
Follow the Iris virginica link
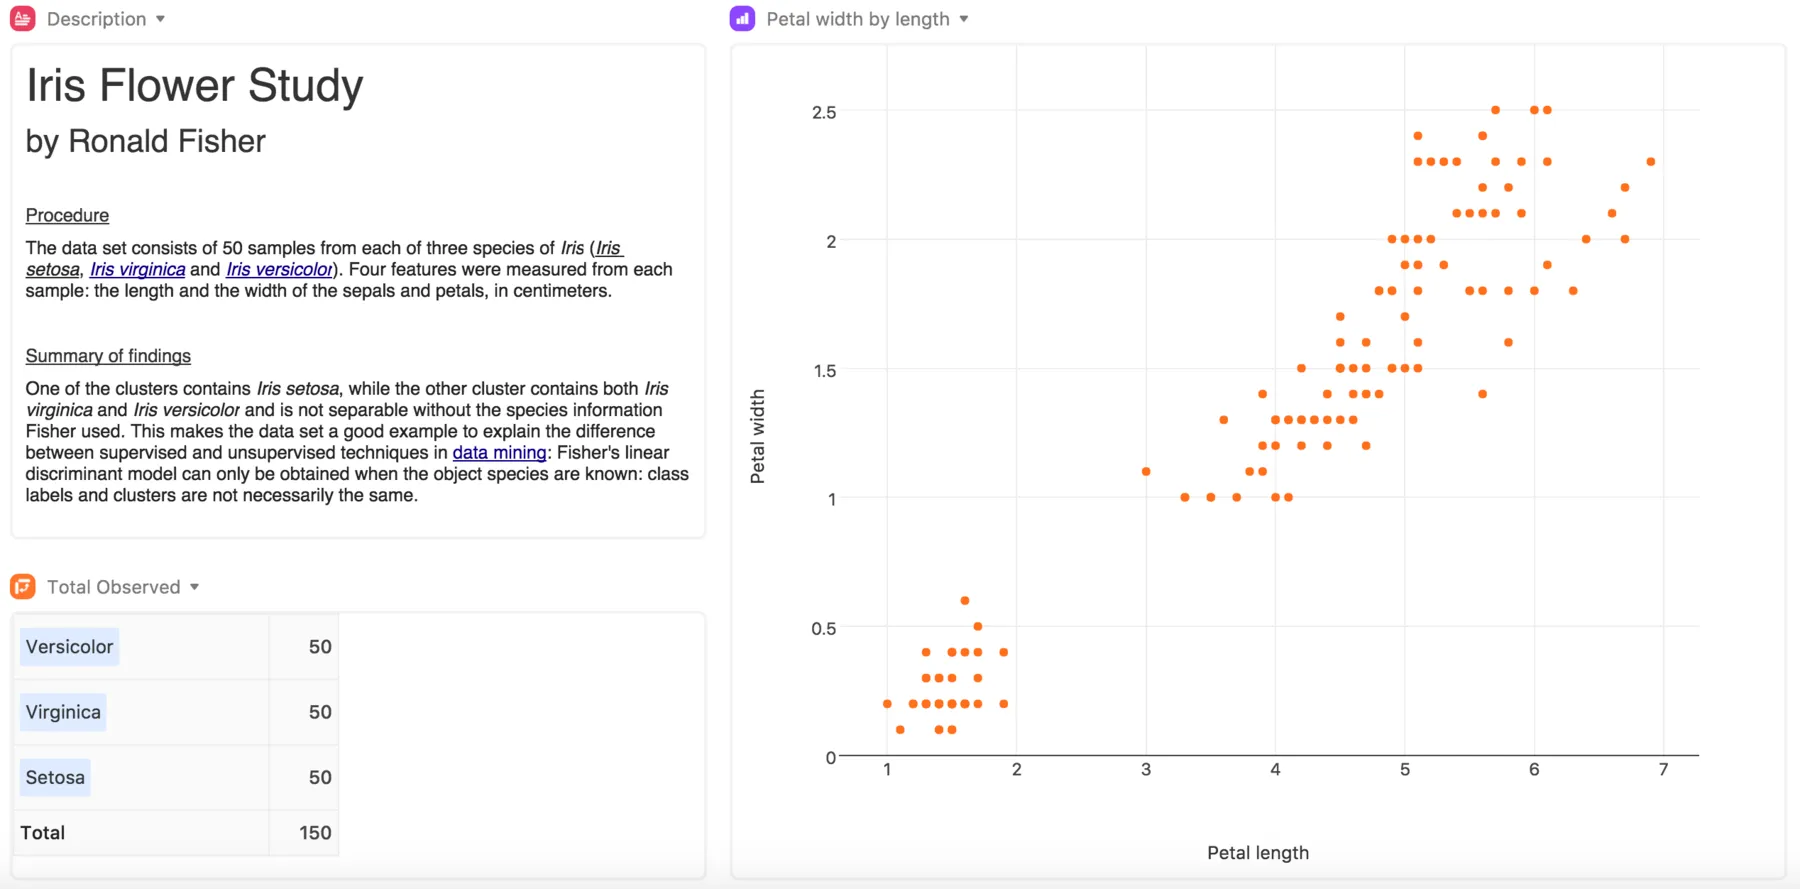click(137, 270)
